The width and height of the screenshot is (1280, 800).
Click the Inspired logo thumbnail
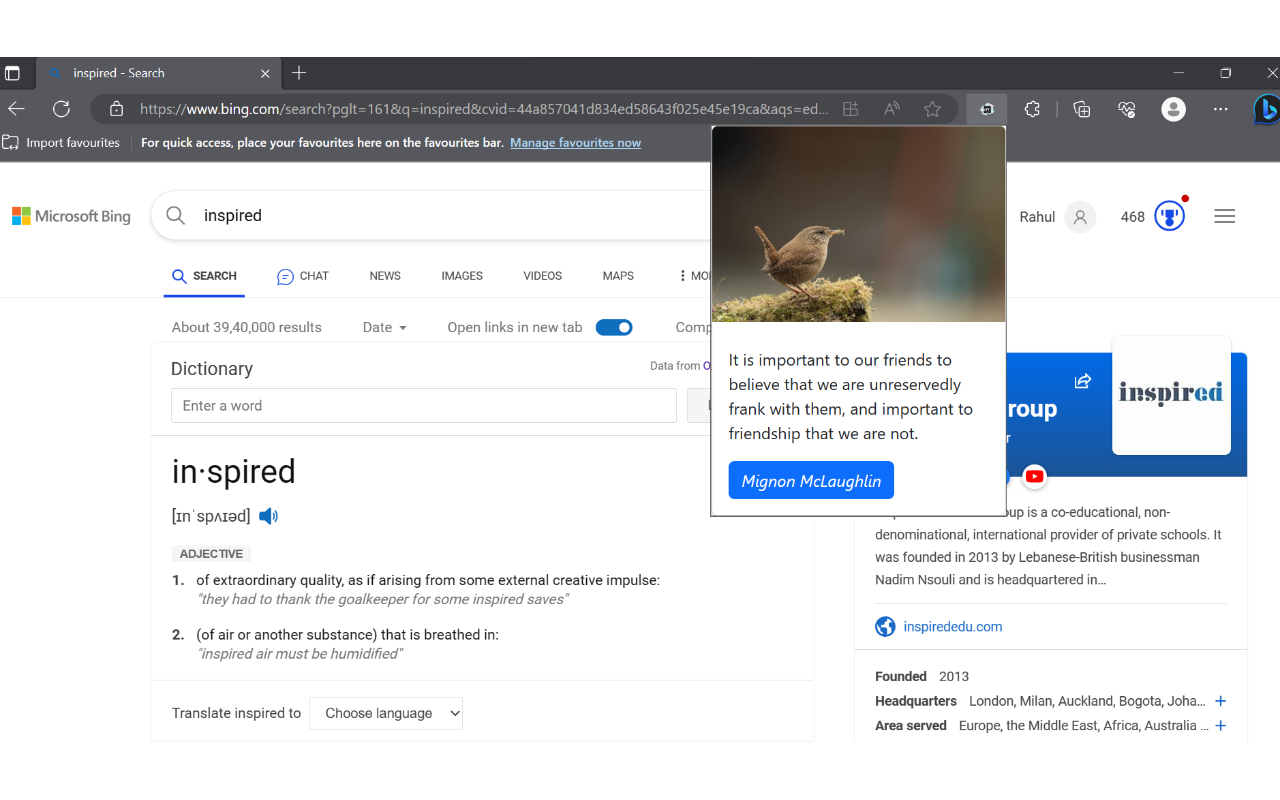(x=1171, y=395)
